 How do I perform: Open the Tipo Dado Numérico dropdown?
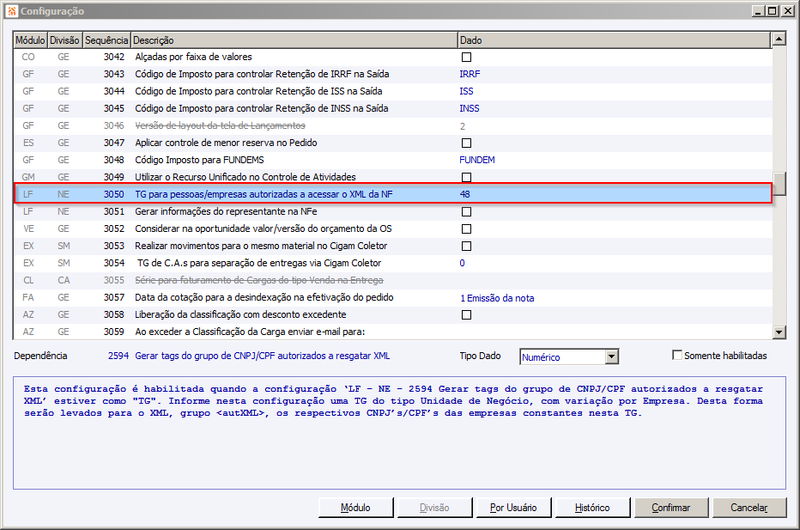pyautogui.click(x=612, y=357)
